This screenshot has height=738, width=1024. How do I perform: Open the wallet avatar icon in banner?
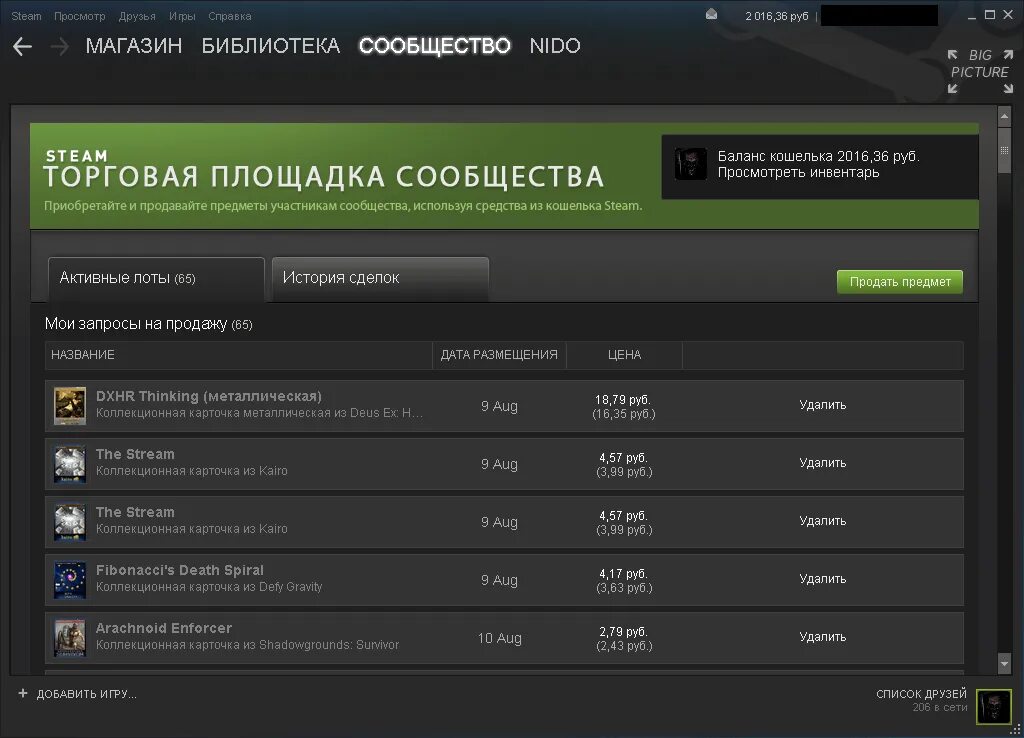pos(690,164)
